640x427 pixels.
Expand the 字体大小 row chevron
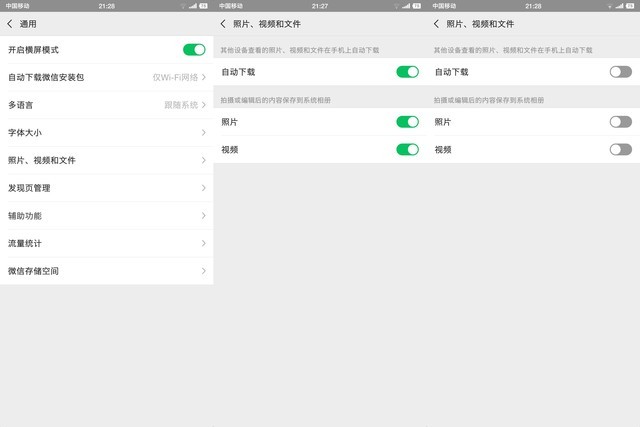(204, 132)
